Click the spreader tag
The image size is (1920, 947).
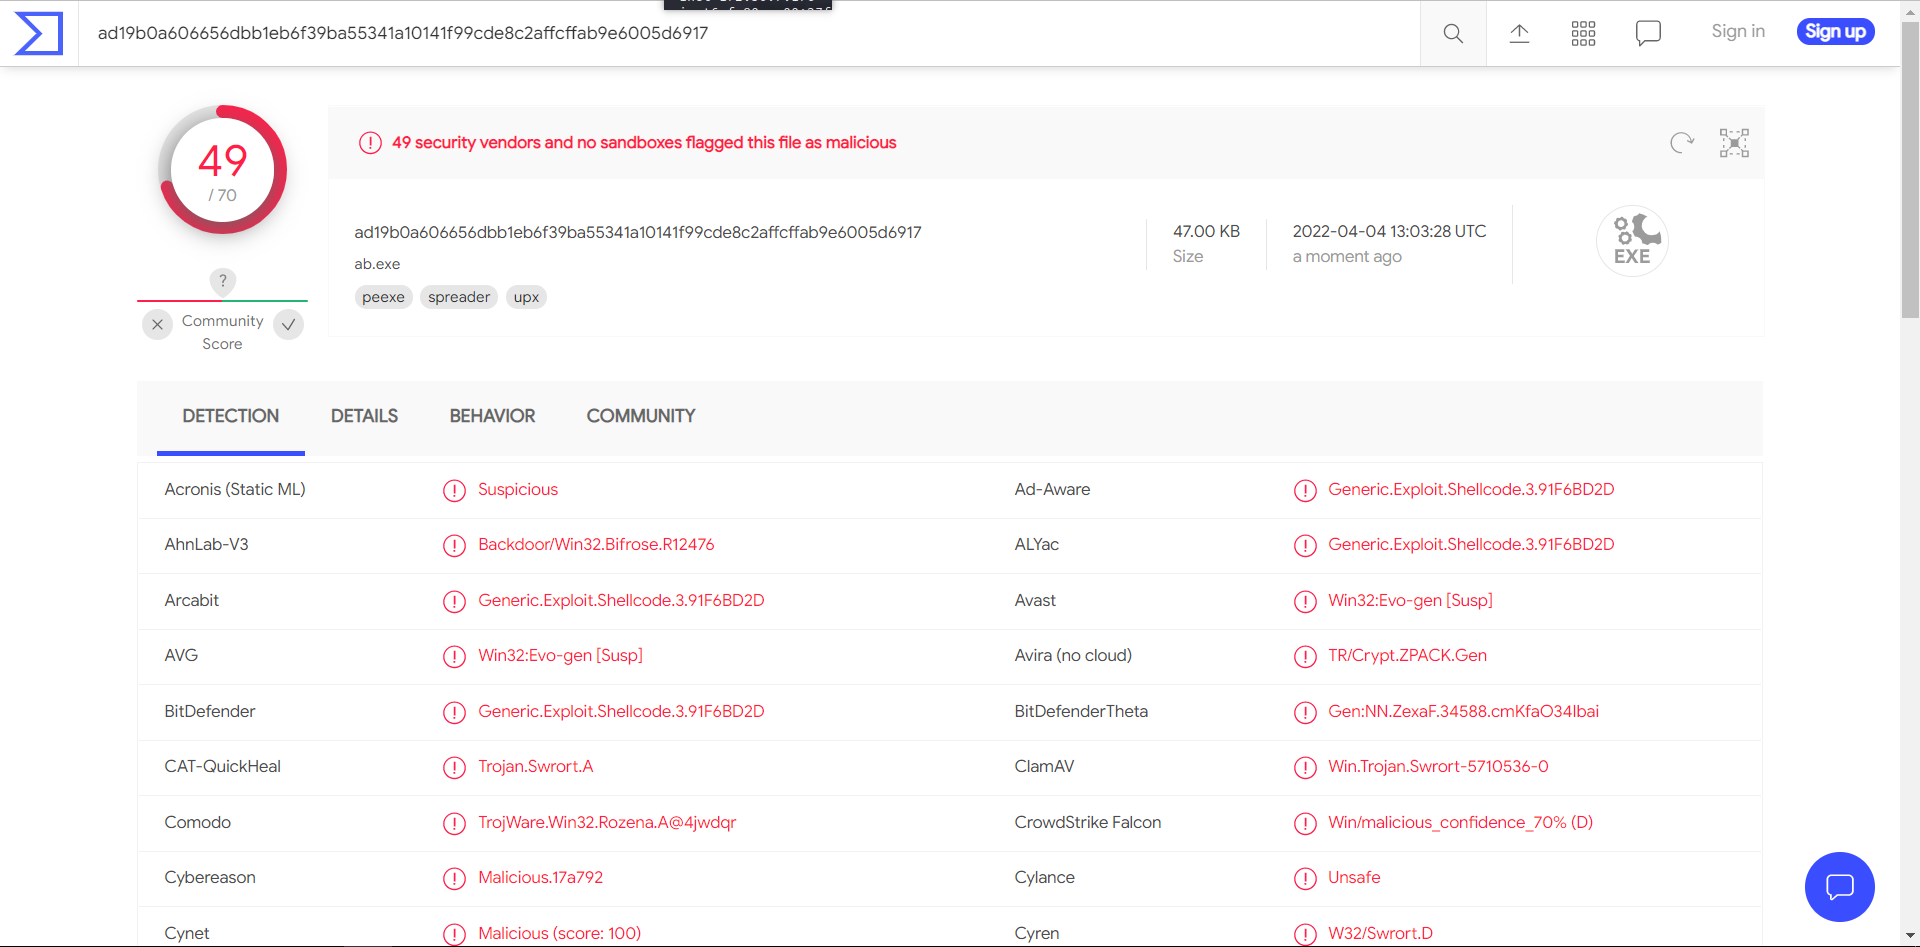click(x=459, y=297)
